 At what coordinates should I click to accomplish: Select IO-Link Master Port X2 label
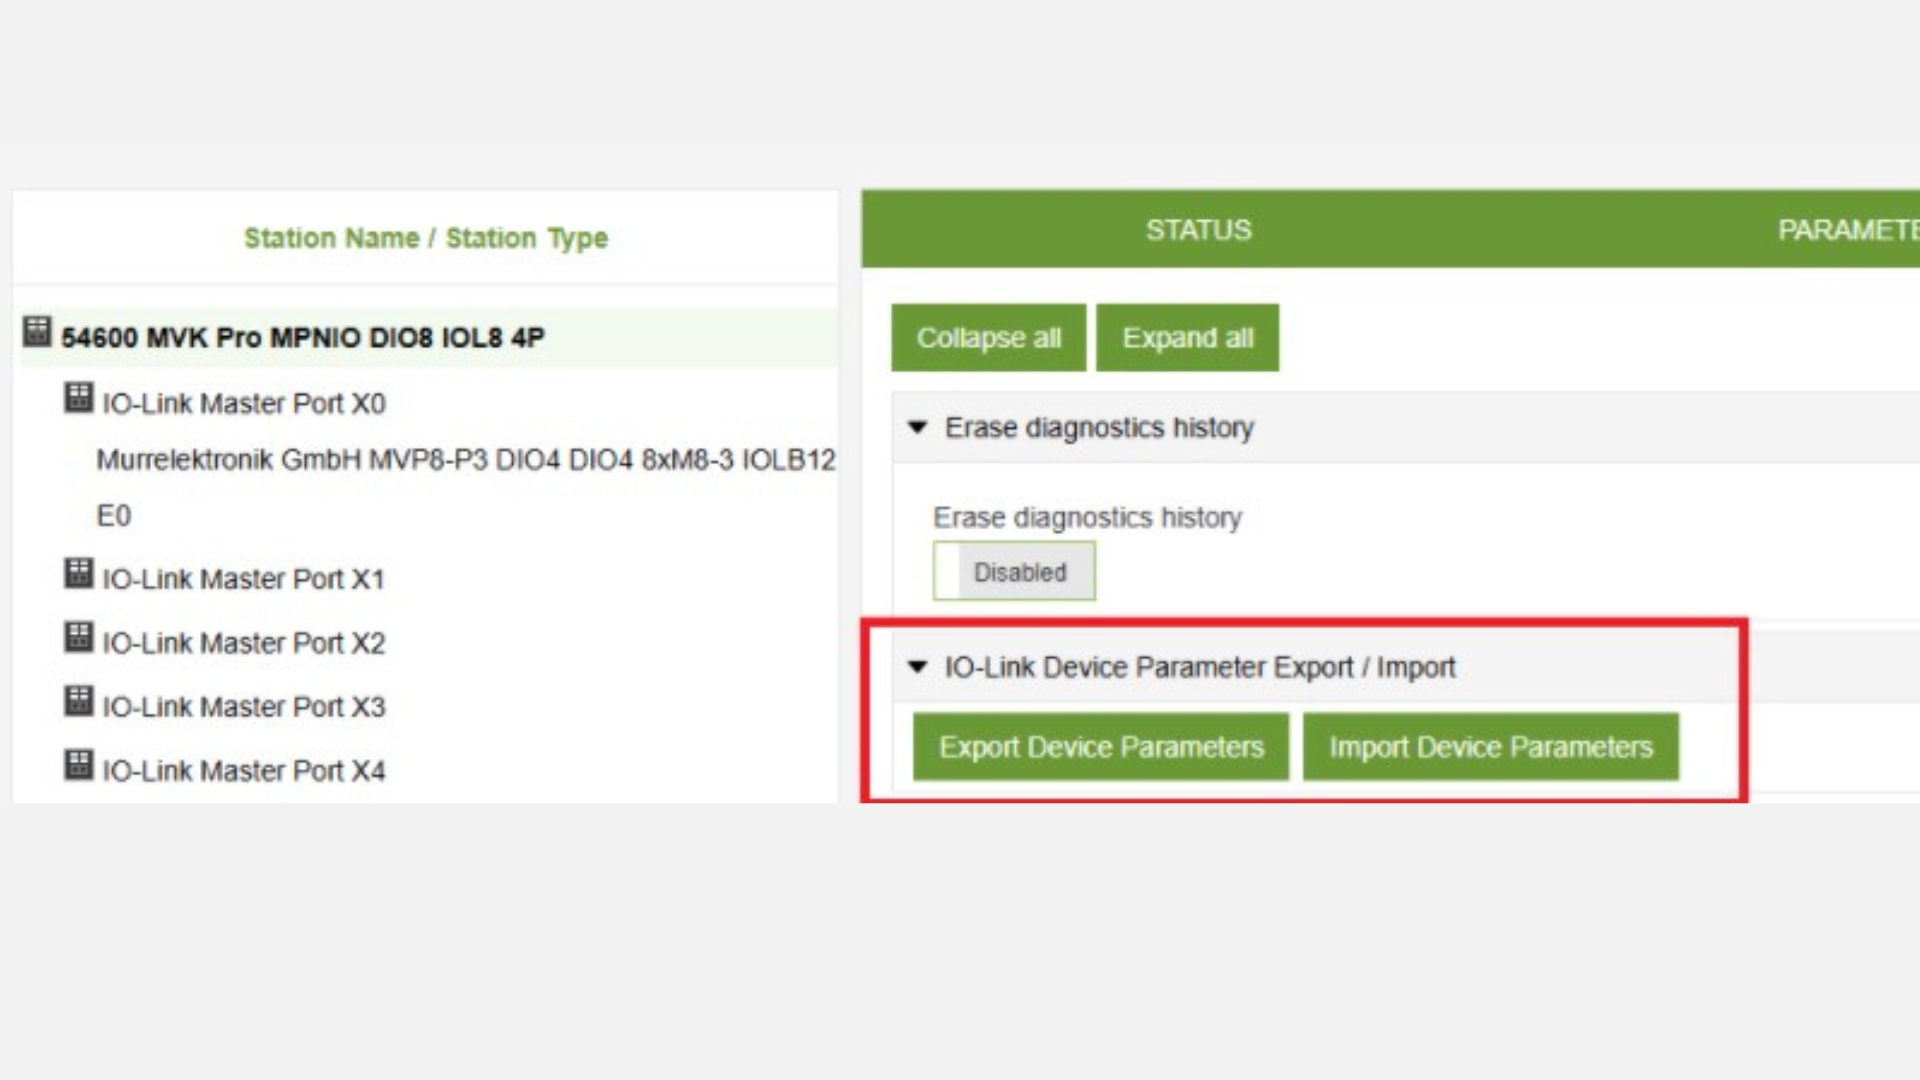(x=243, y=643)
